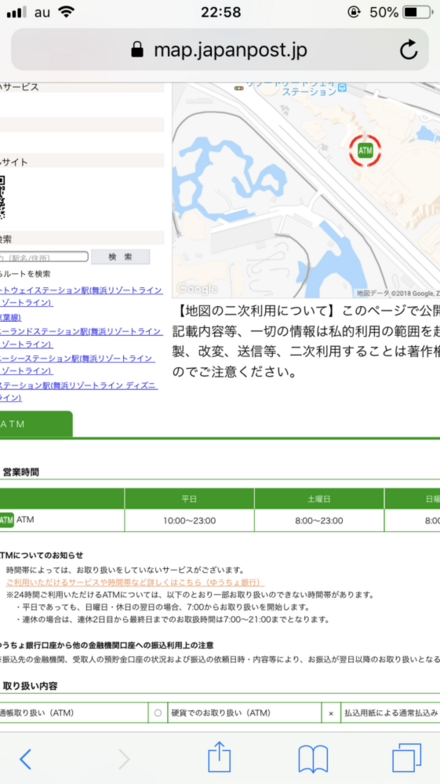The height and width of the screenshot is (784, 440).
Task: Click the 検索 search button
Action: point(120,256)
